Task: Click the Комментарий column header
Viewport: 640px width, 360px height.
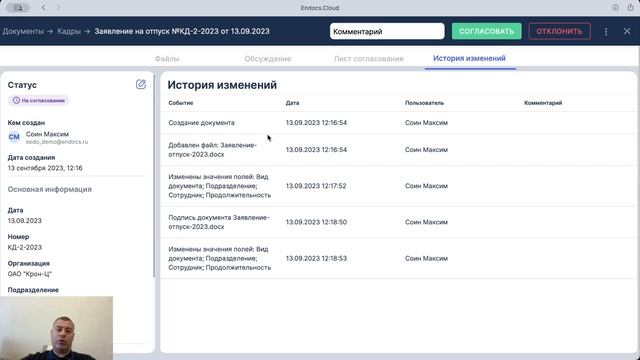Action: coord(543,103)
